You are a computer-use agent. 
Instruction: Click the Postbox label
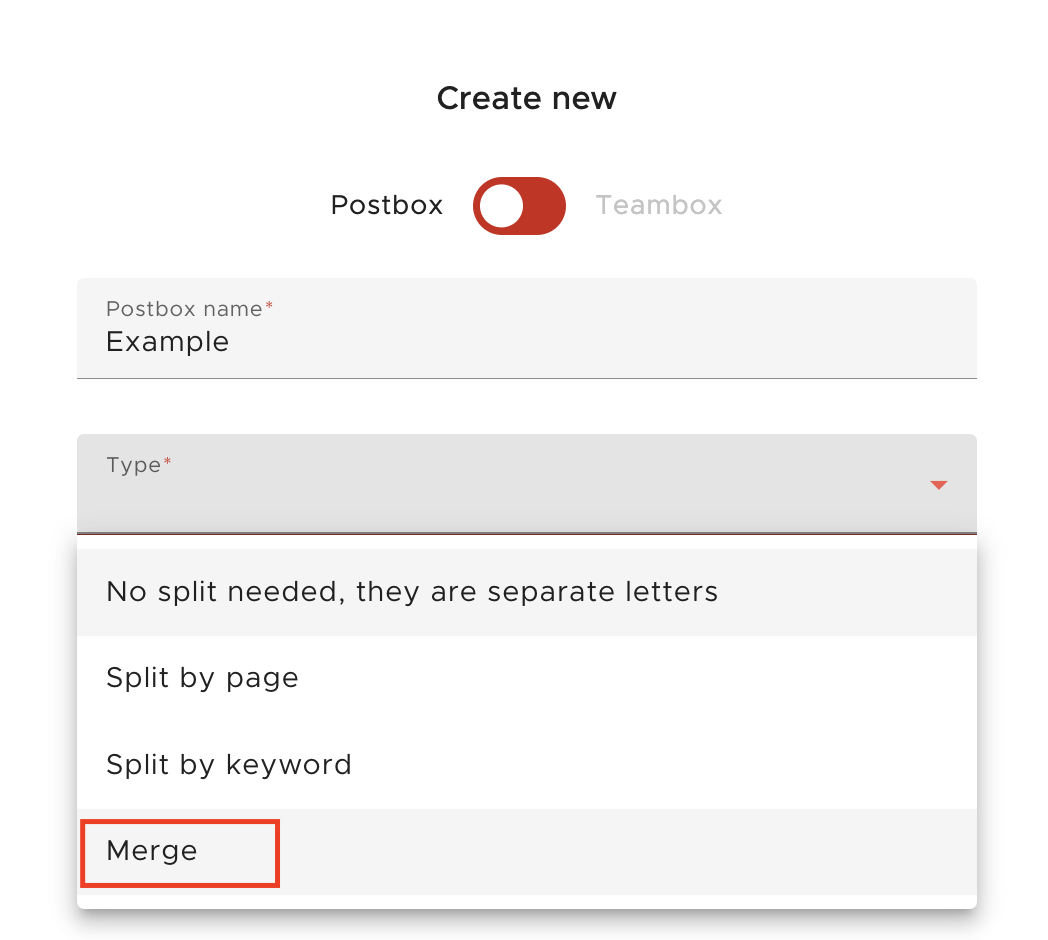386,206
